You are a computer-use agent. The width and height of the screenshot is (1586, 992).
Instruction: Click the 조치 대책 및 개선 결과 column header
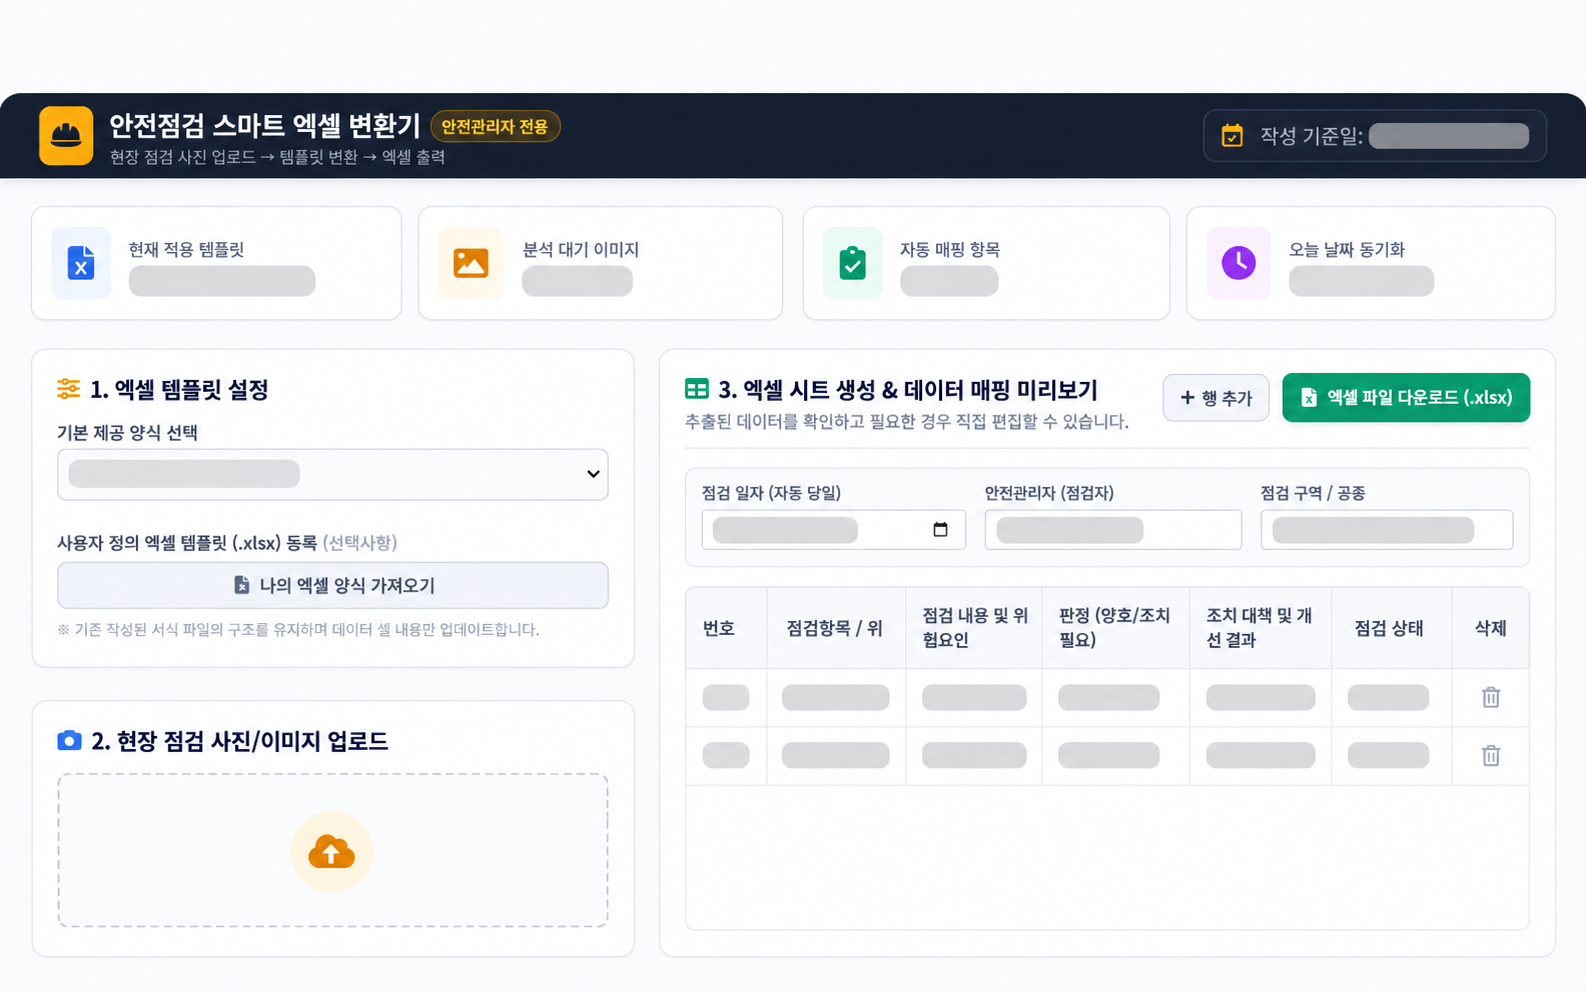pyautogui.click(x=1260, y=628)
